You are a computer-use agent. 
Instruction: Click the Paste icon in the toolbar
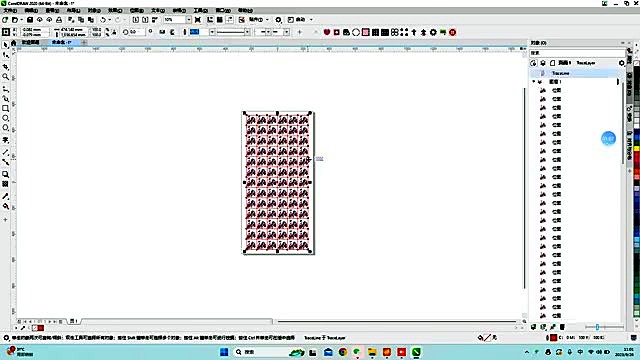(91, 20)
